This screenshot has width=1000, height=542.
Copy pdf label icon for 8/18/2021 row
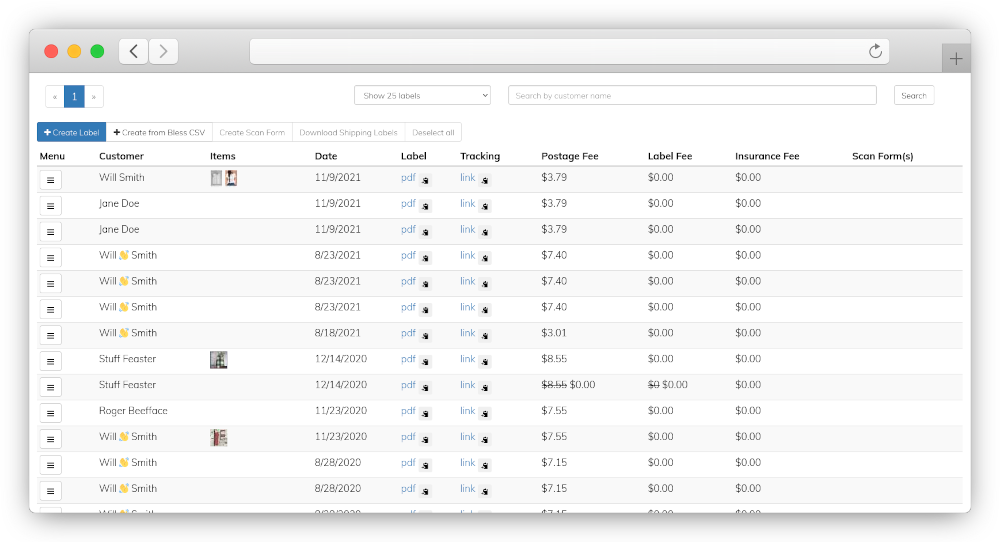click(x=425, y=335)
